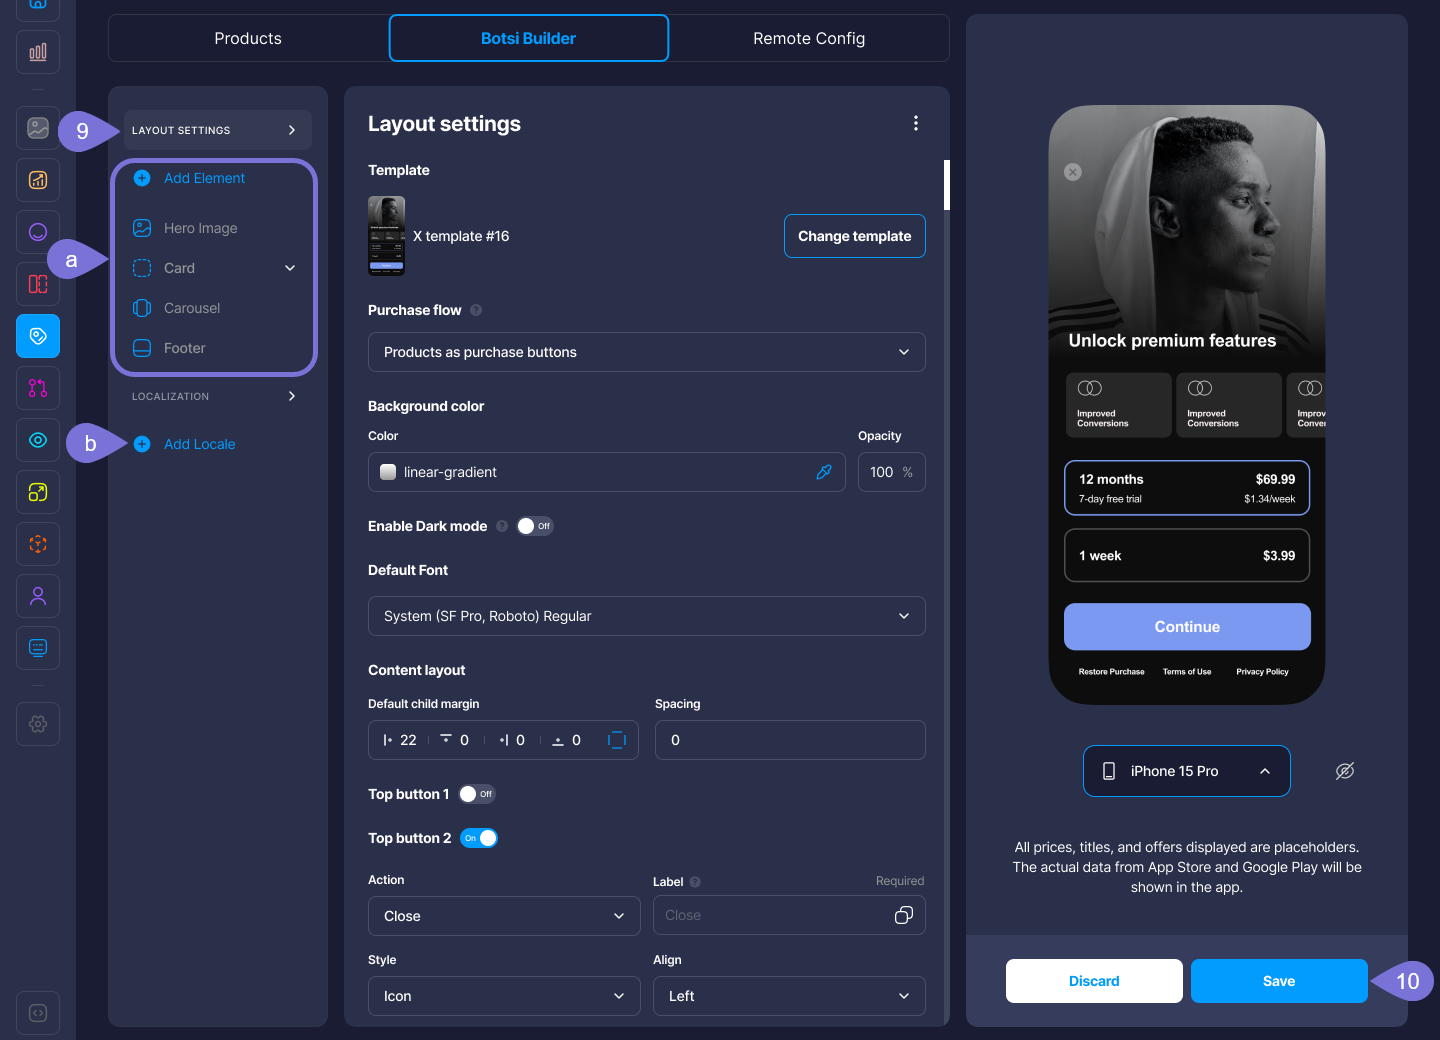Open the three-dot menu in Layout settings
Viewport: 1440px width, 1040px height.
click(x=915, y=123)
